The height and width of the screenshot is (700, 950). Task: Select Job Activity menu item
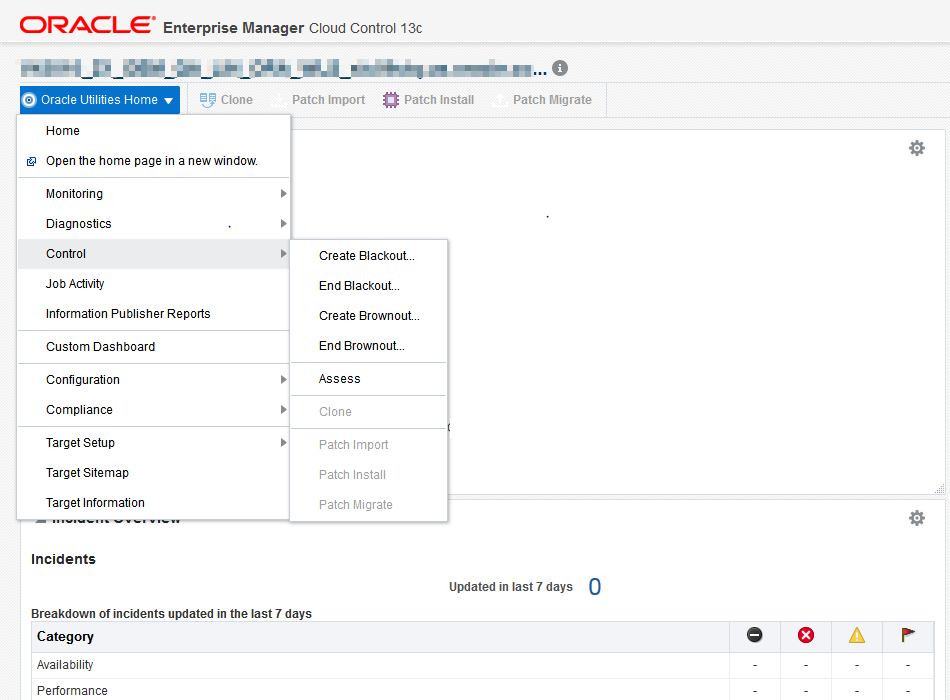153,284
